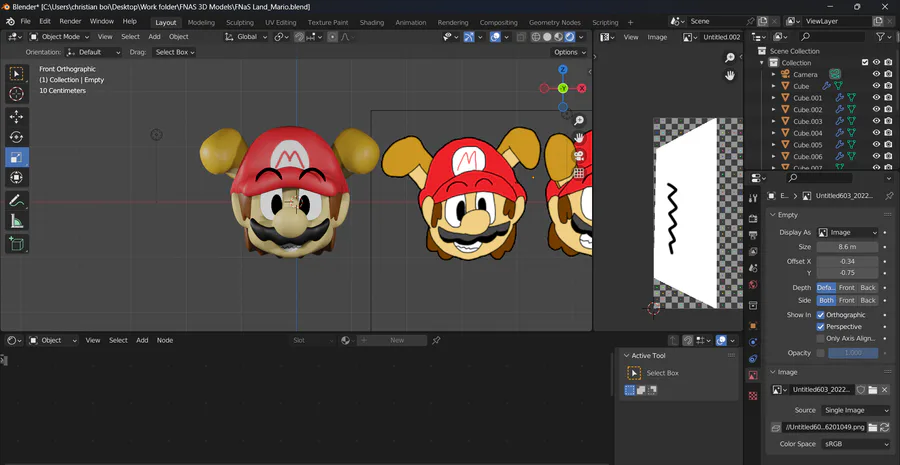Uncheck the Perspective checkbox

click(821, 327)
